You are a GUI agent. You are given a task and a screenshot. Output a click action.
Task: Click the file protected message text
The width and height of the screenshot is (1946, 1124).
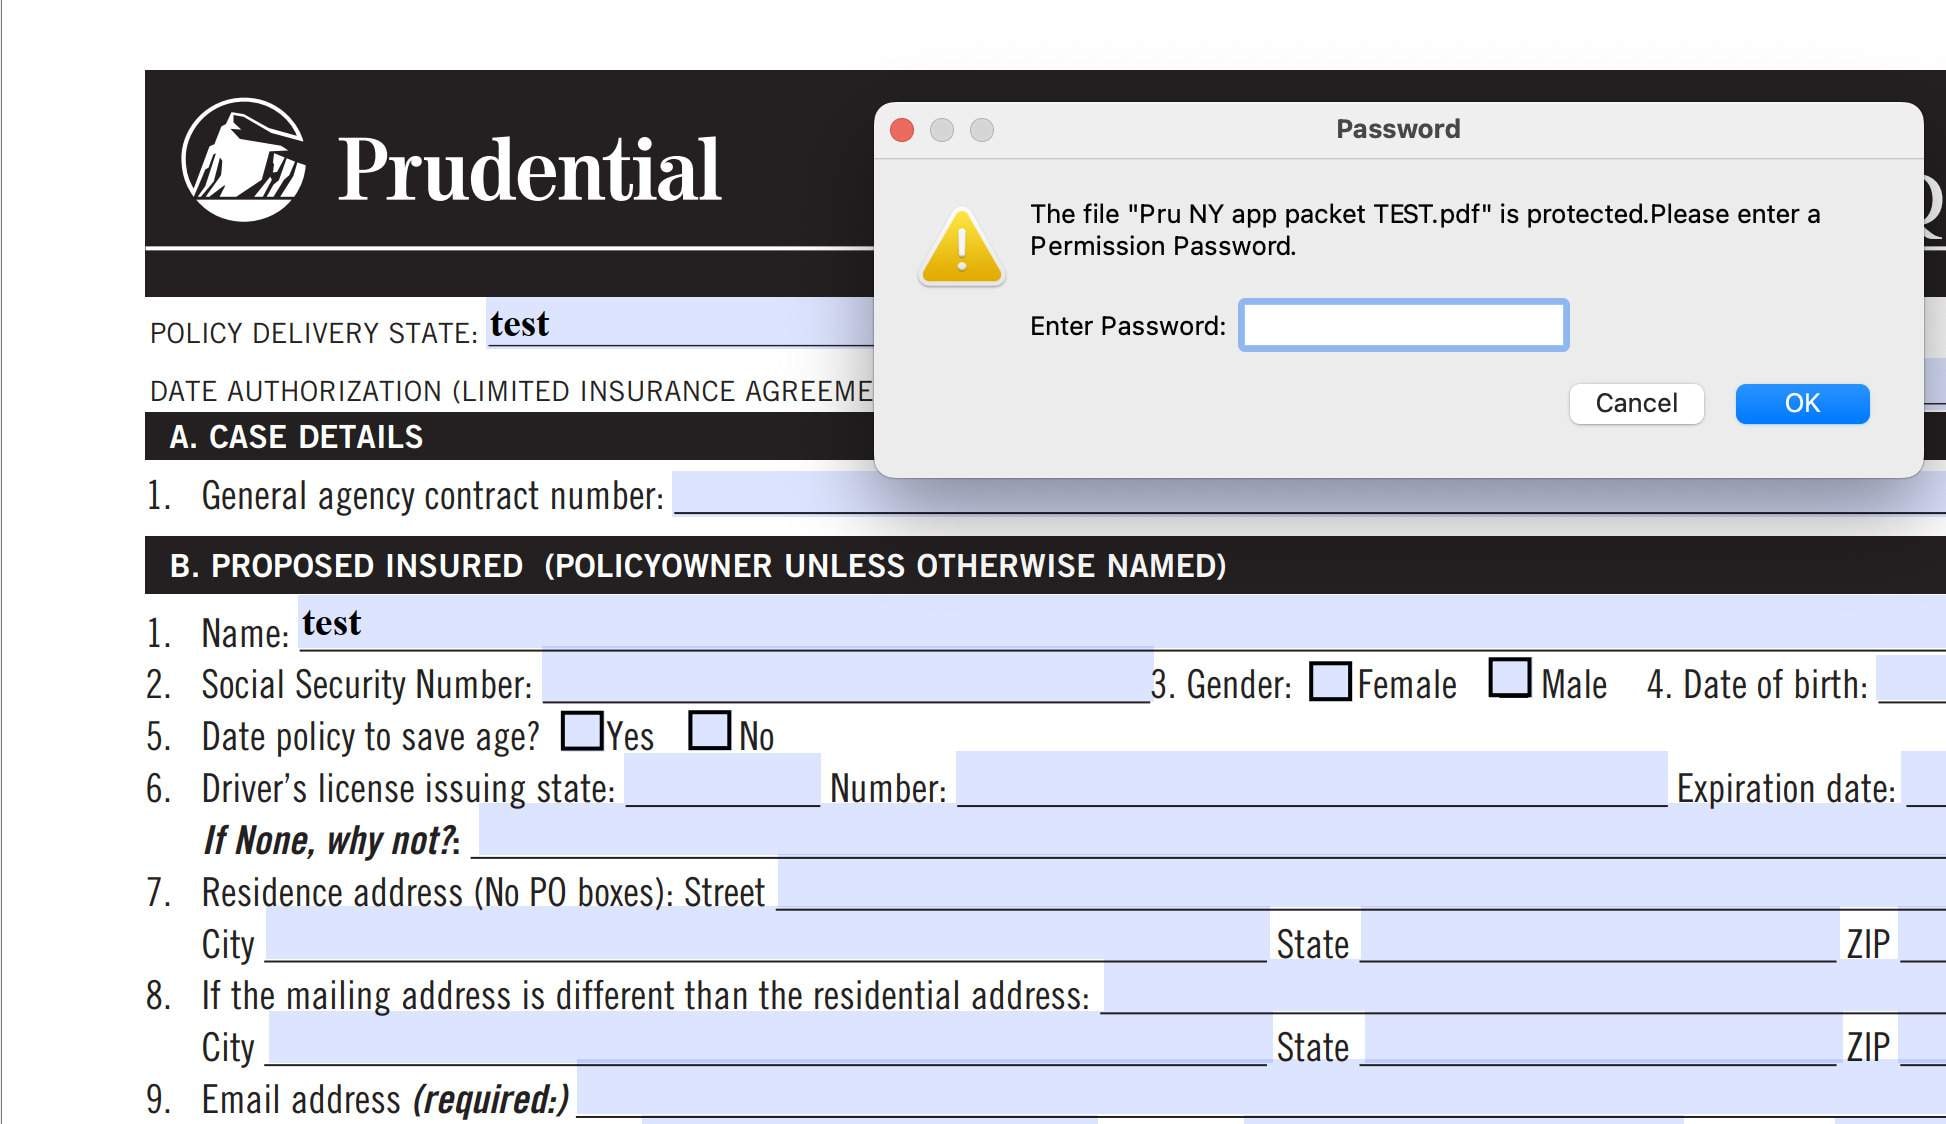point(1425,230)
